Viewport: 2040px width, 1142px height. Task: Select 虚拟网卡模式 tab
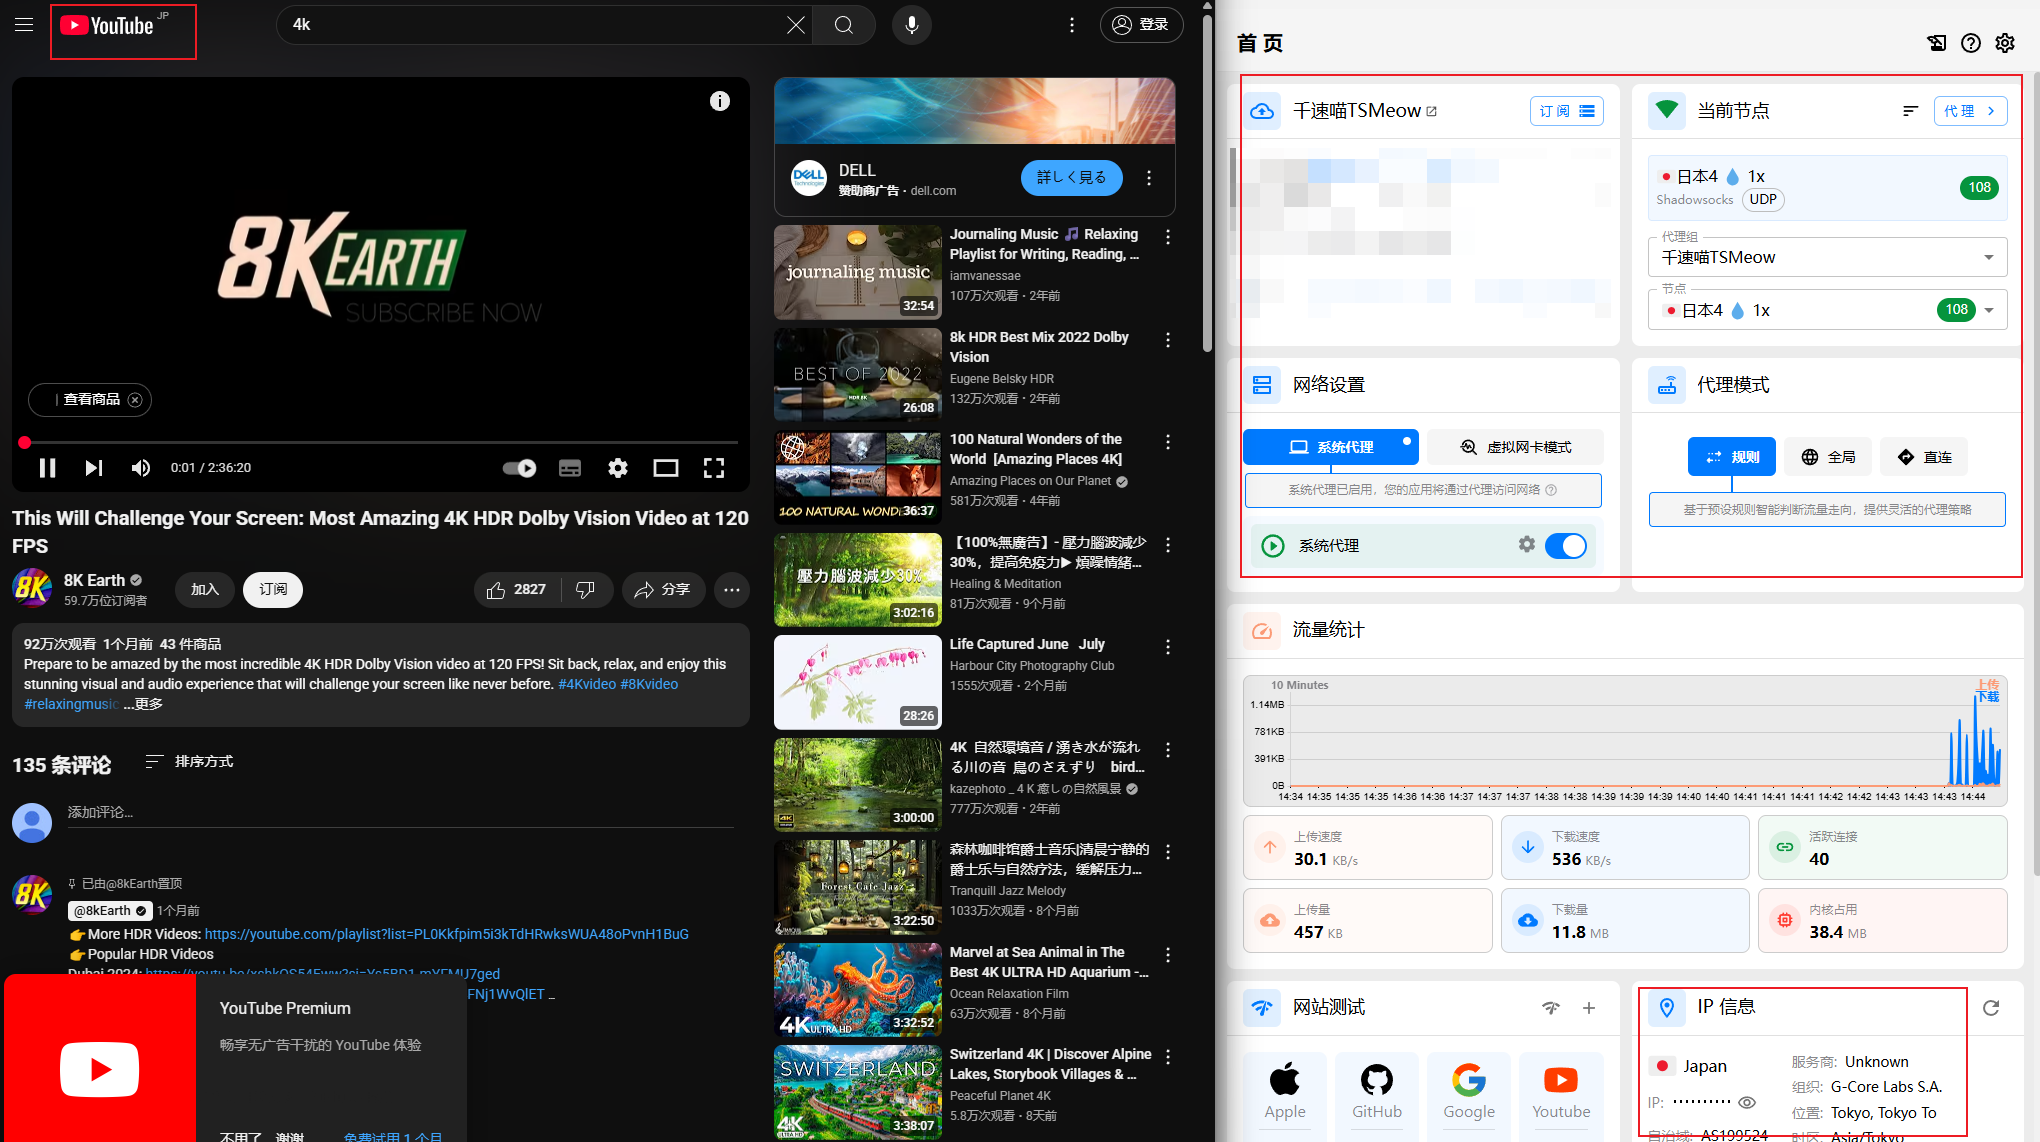click(1515, 447)
